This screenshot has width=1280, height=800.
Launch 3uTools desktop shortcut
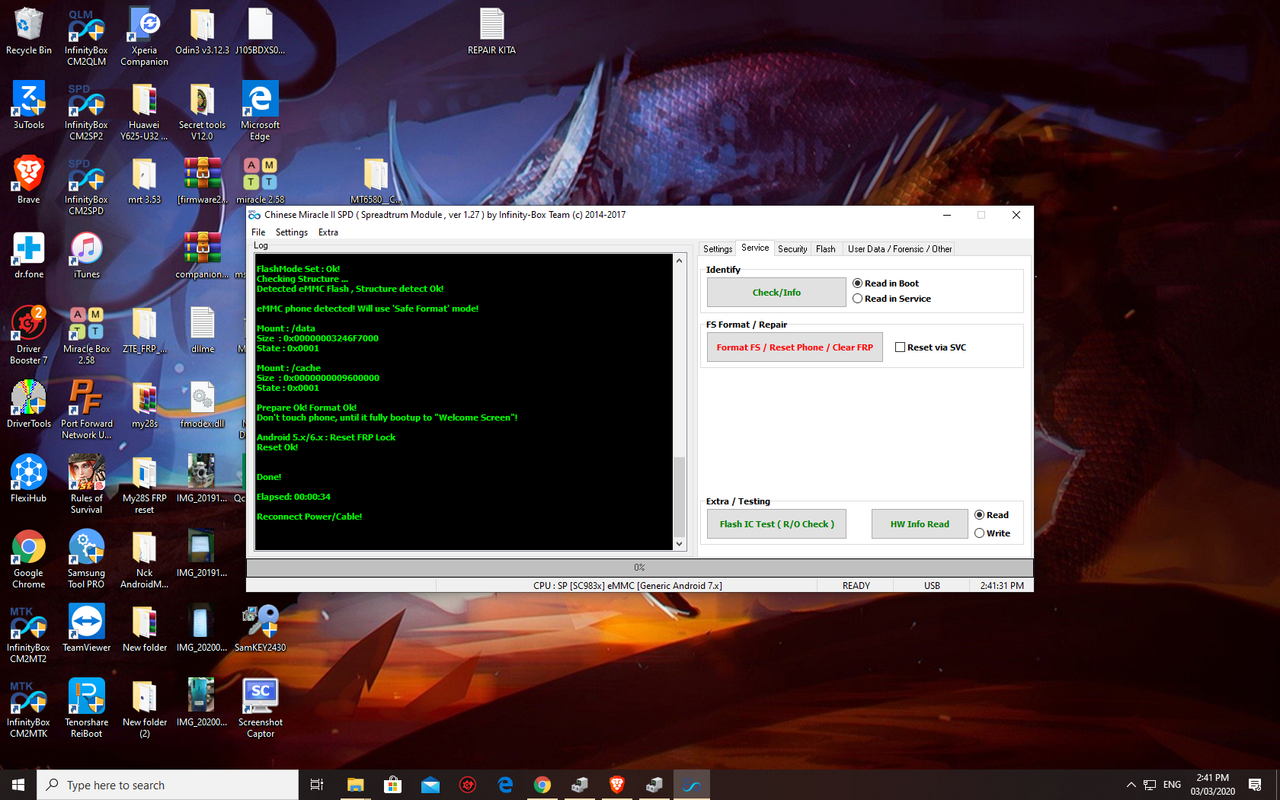(29, 106)
